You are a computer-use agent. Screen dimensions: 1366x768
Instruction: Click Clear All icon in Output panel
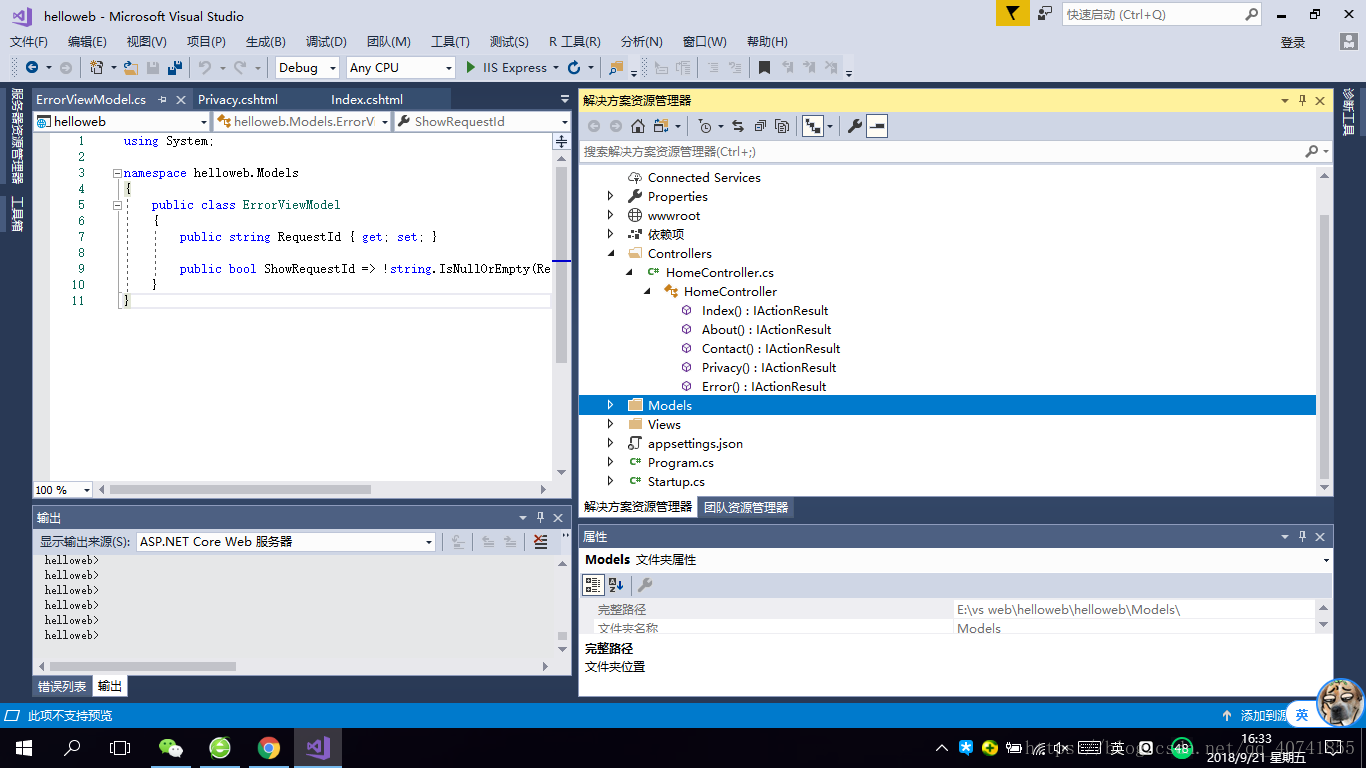pos(541,542)
